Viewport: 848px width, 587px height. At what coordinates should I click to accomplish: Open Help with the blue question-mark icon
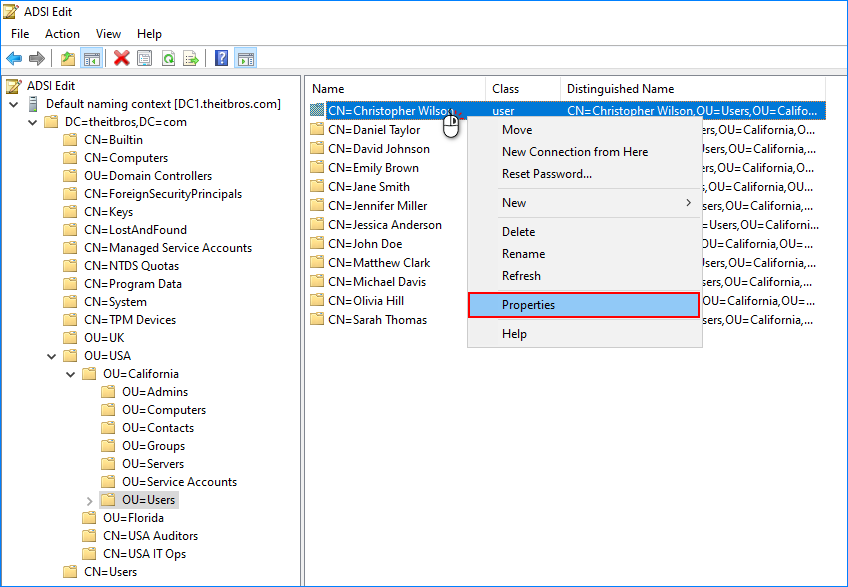(221, 58)
